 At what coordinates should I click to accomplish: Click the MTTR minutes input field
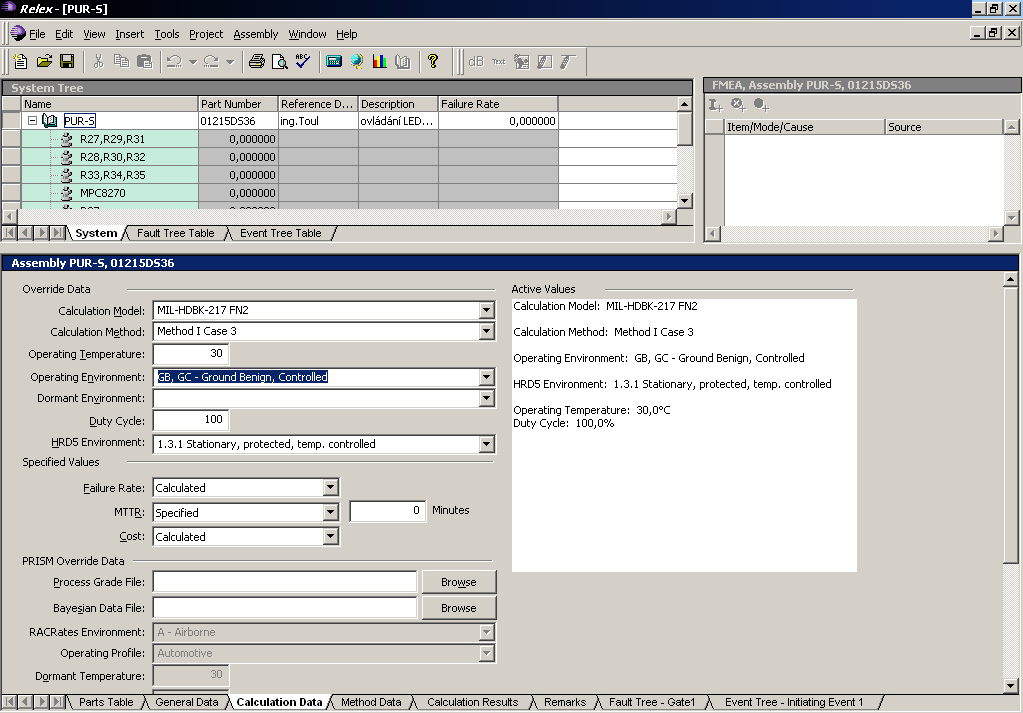tap(388, 511)
